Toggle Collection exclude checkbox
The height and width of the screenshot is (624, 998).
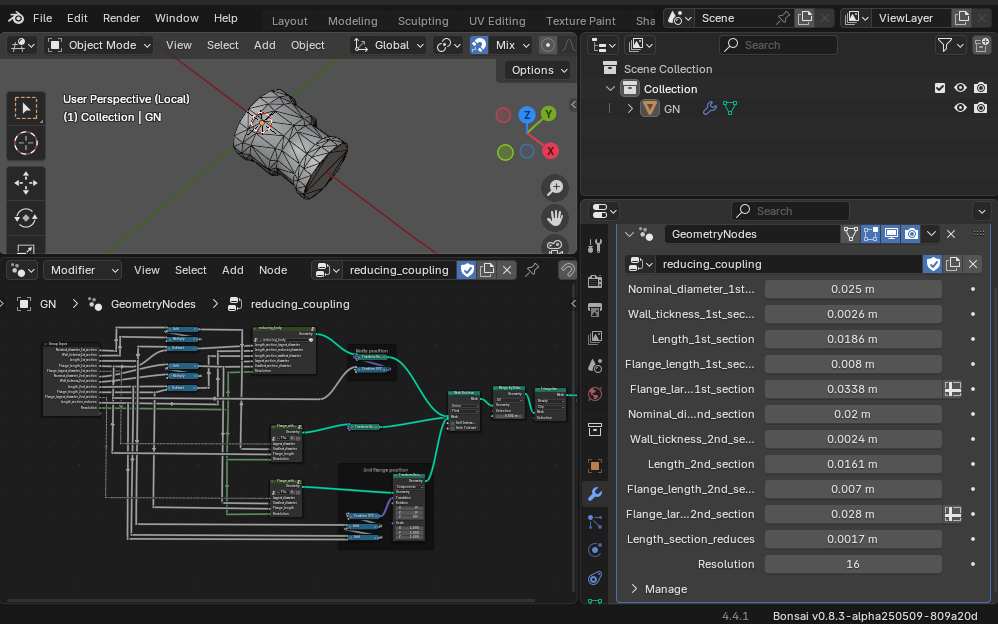(x=939, y=89)
